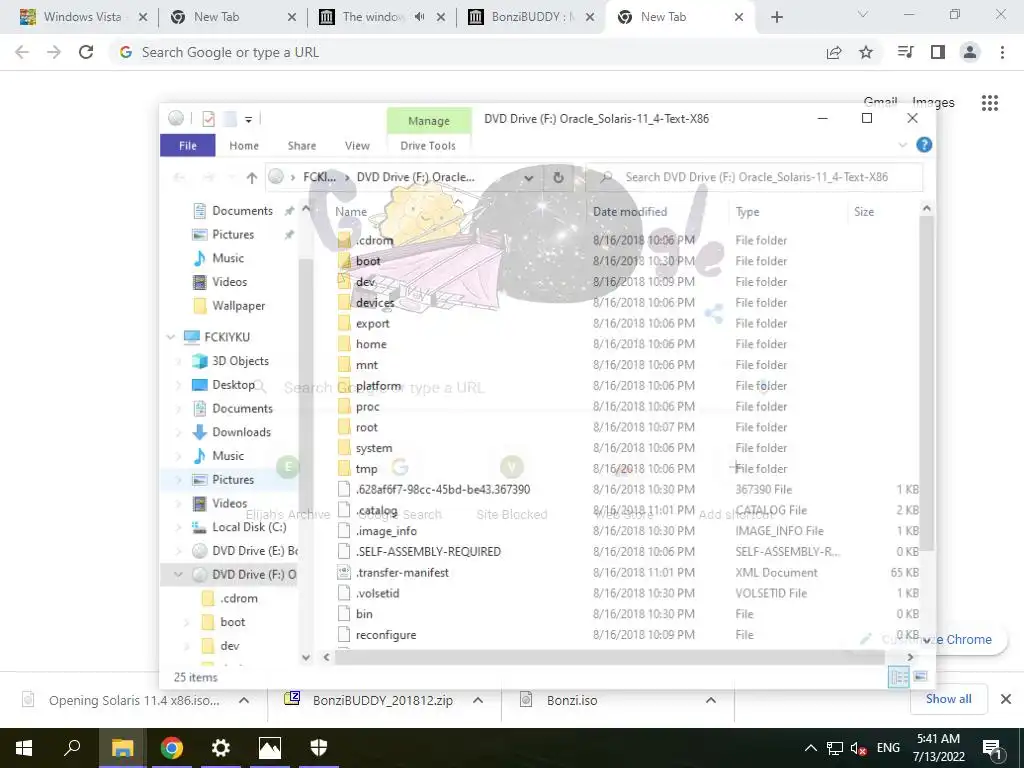Image resolution: width=1024 pixels, height=768 pixels.
Task: Open the notification center icon
Action: [992, 748]
